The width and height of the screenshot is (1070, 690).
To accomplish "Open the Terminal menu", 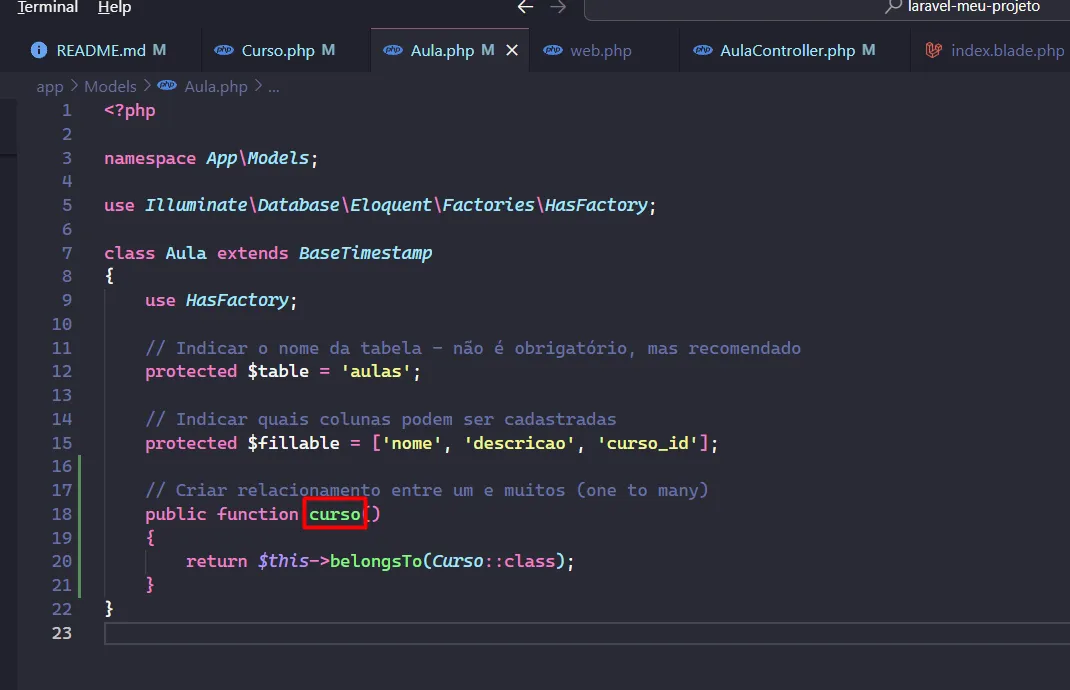I will (48, 7).
